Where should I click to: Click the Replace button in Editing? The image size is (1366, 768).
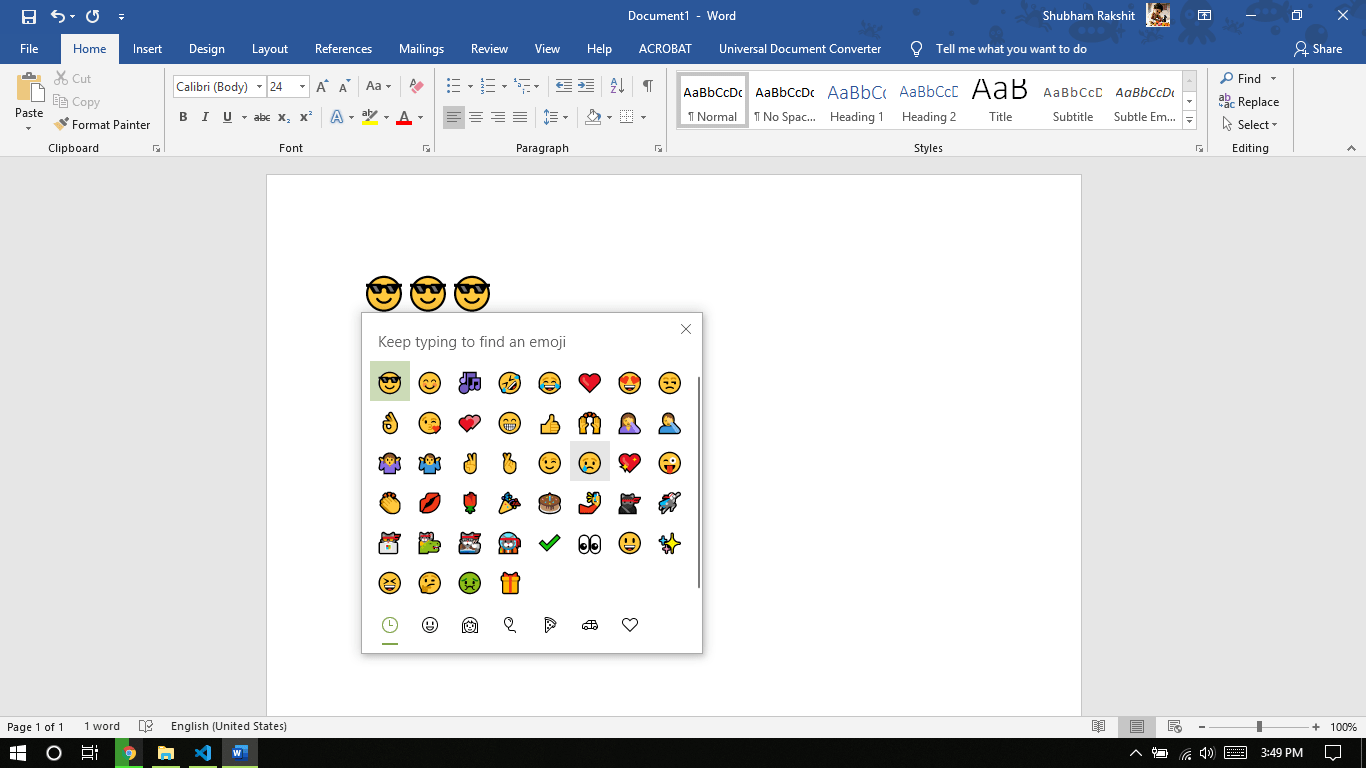(1250, 101)
